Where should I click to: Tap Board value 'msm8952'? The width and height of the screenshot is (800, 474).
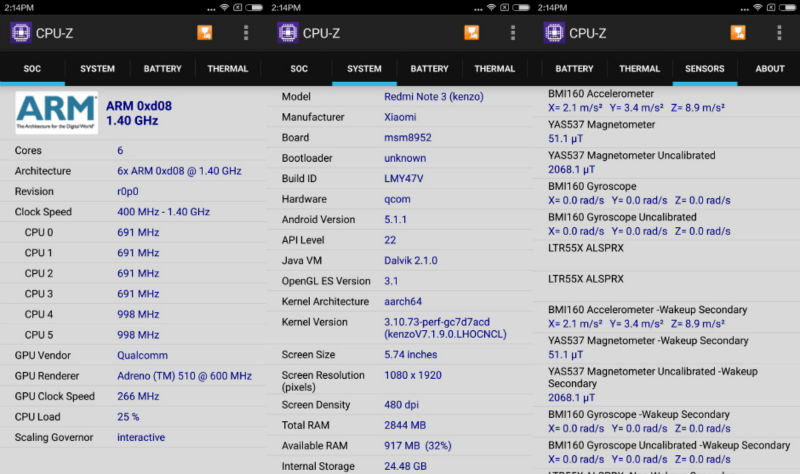408,137
